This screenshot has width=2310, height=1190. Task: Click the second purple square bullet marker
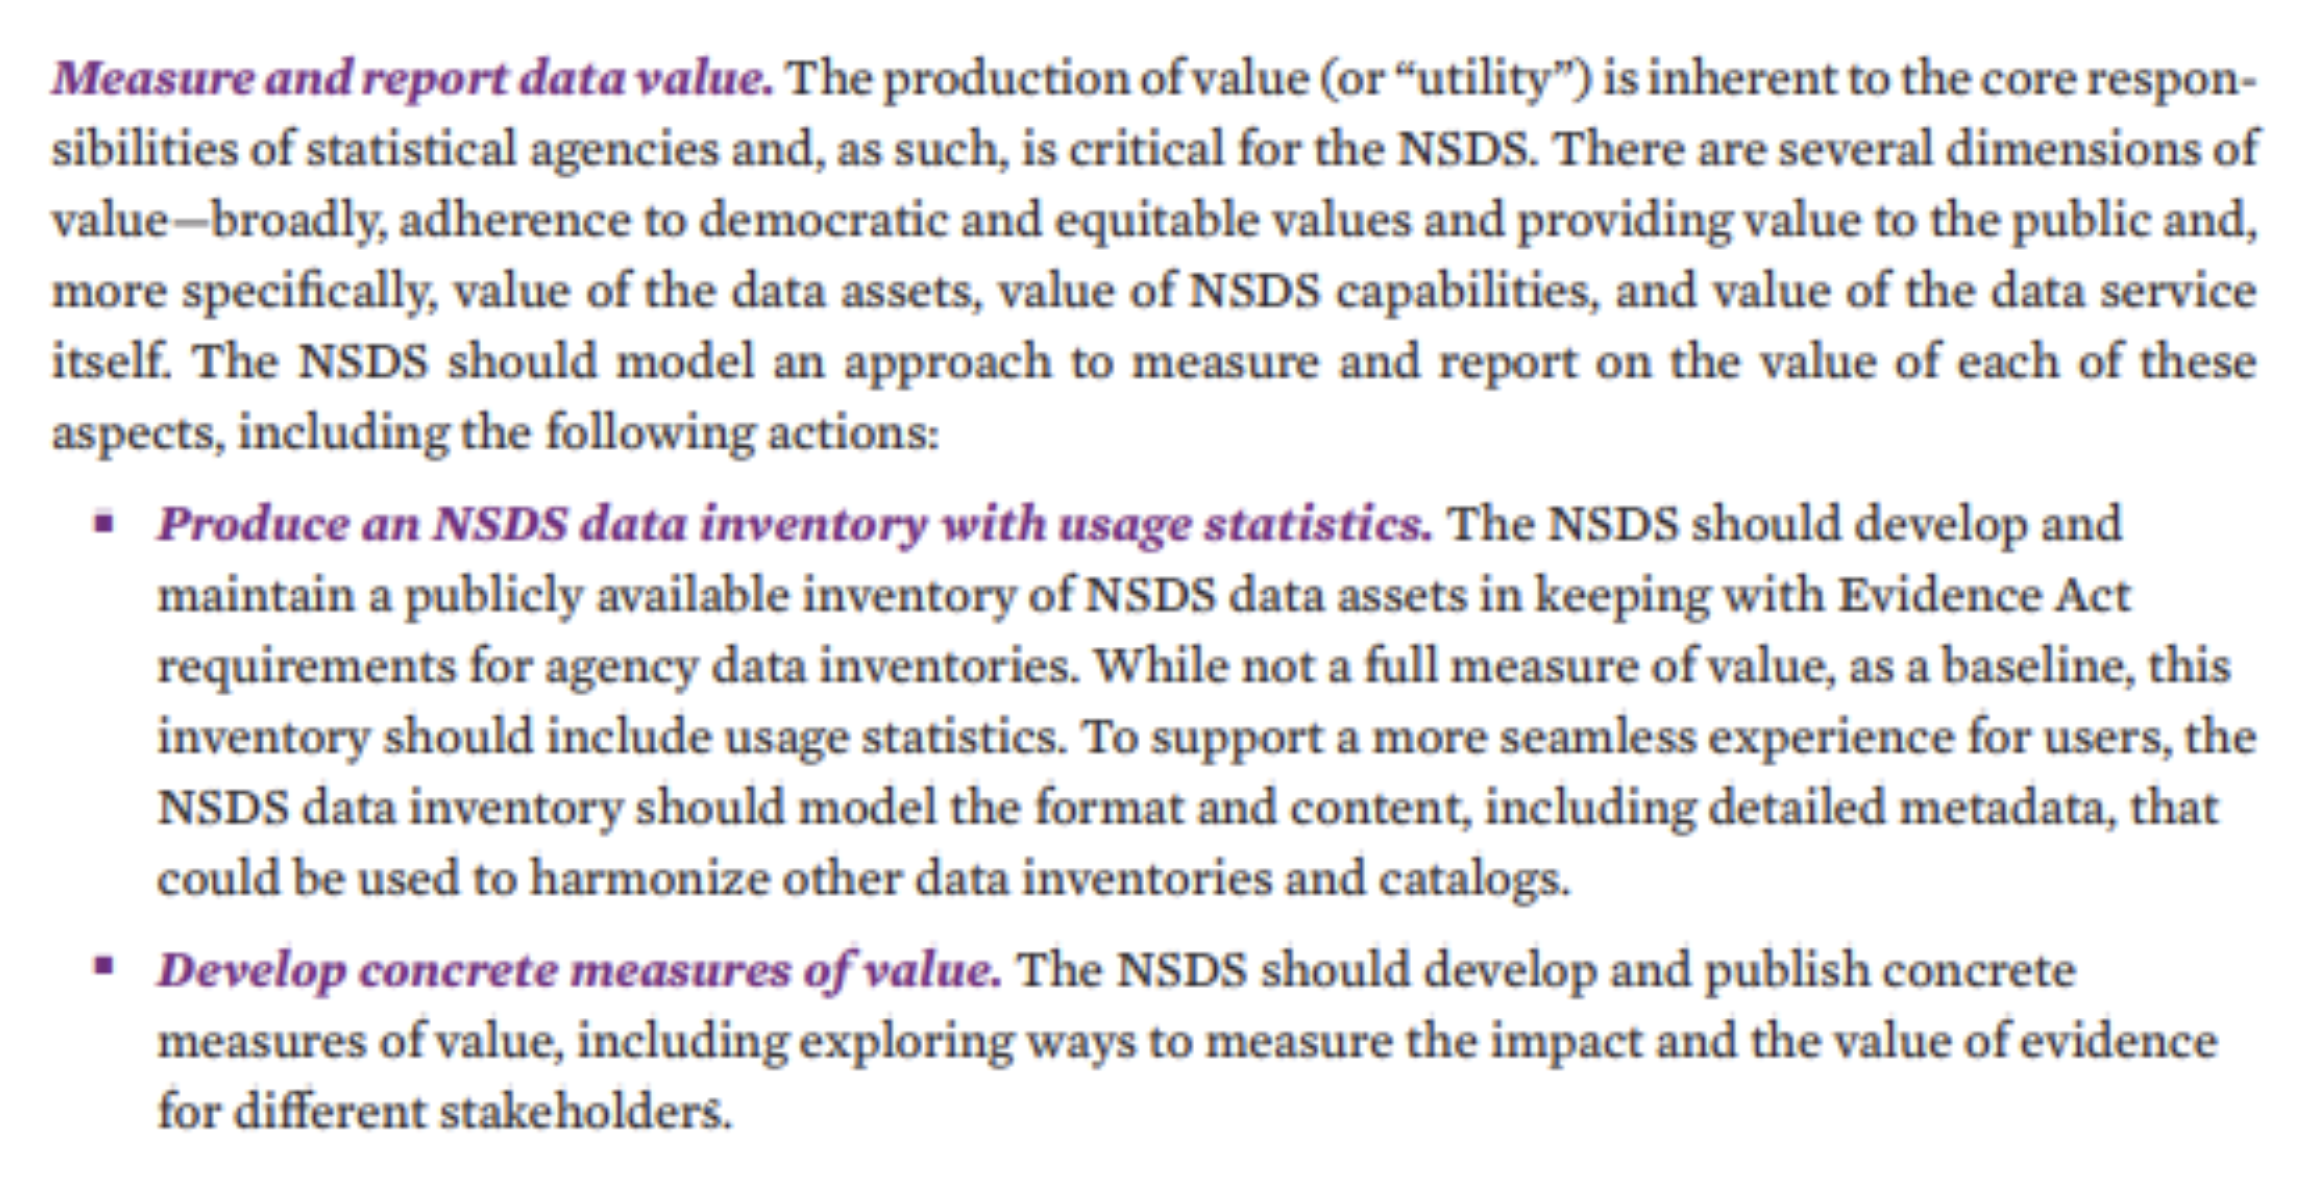[x=103, y=966]
